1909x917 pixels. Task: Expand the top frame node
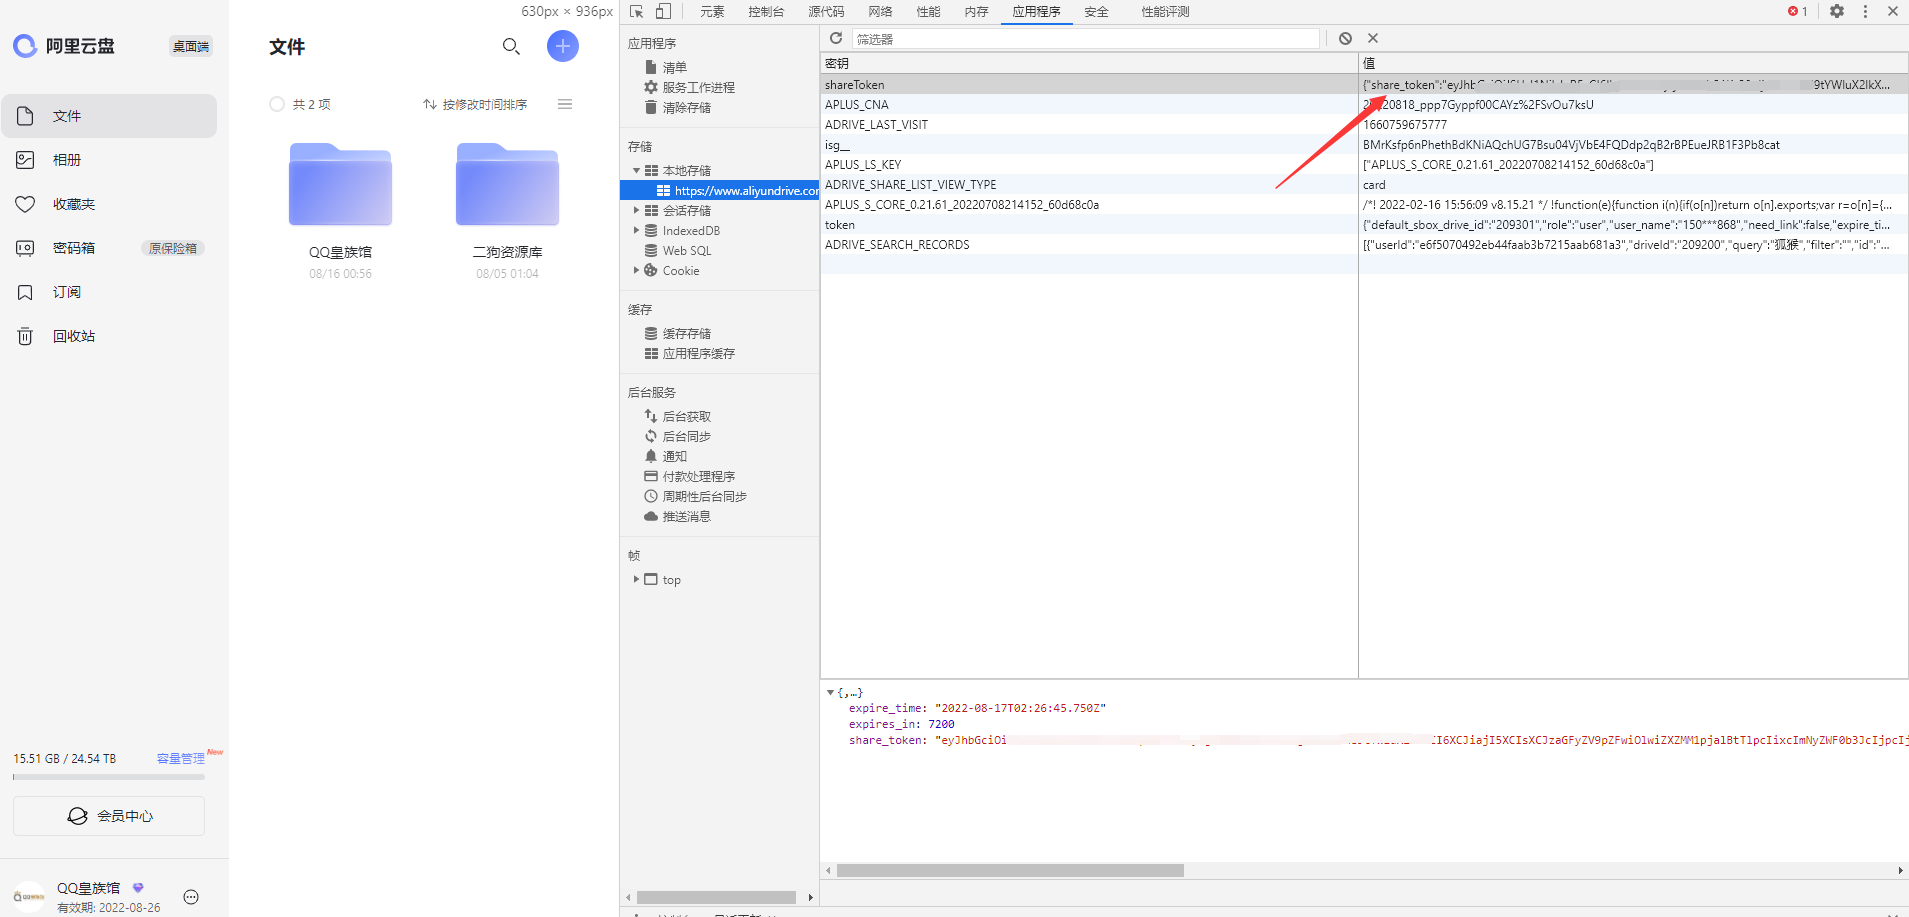pos(636,580)
